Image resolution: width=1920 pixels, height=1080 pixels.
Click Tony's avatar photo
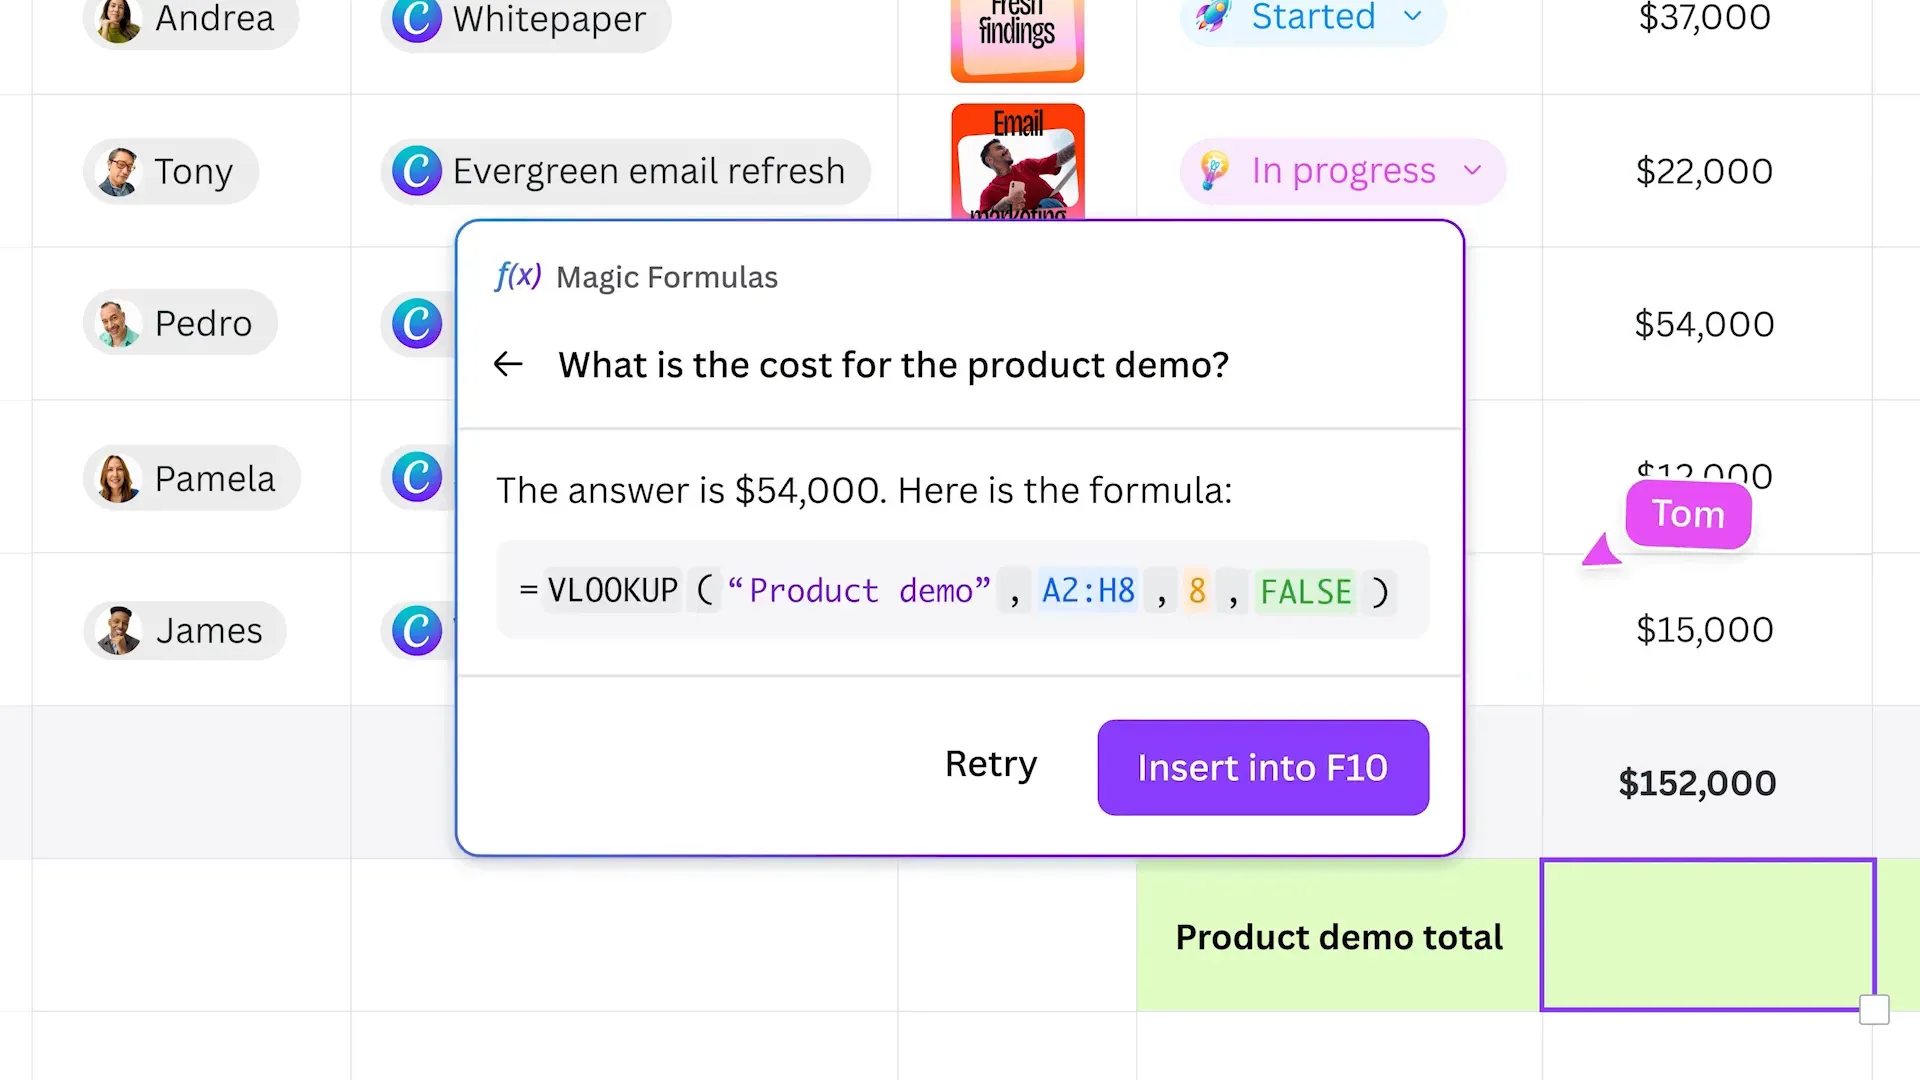(119, 172)
